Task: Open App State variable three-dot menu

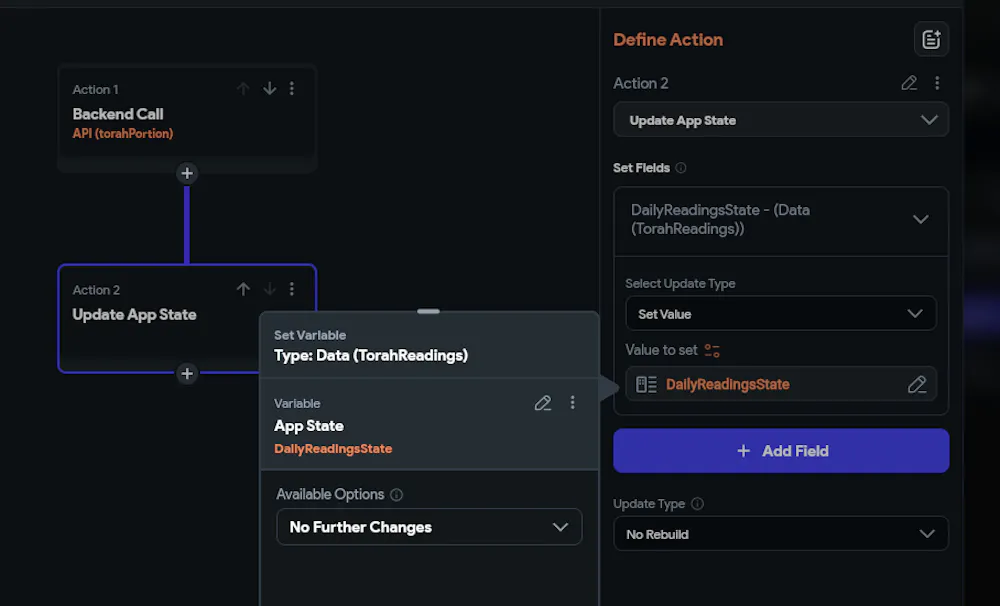Action: click(573, 403)
